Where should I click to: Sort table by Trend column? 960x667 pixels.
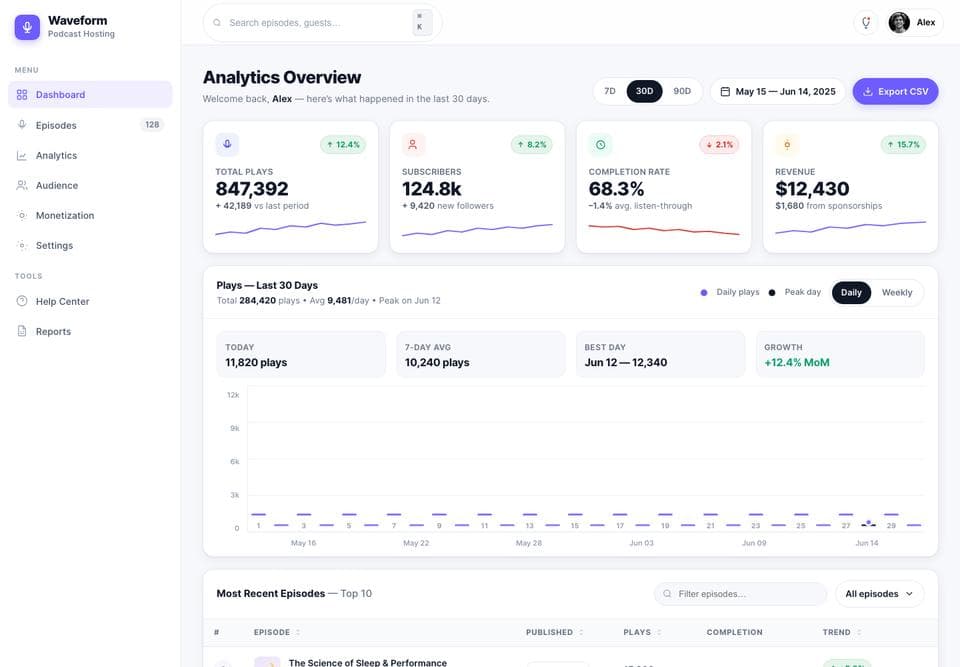[842, 632]
